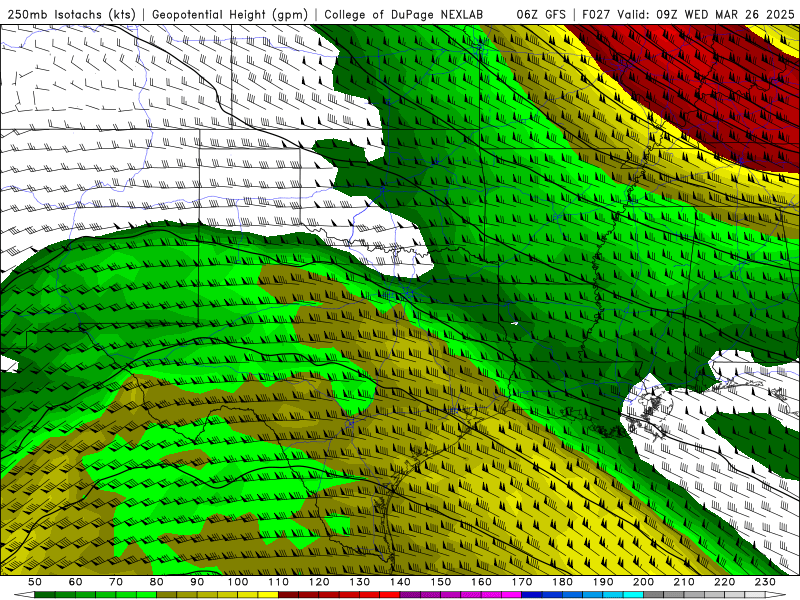
Task: Click the bright magenta swatch just before dark blue
Action: click(x=512, y=594)
